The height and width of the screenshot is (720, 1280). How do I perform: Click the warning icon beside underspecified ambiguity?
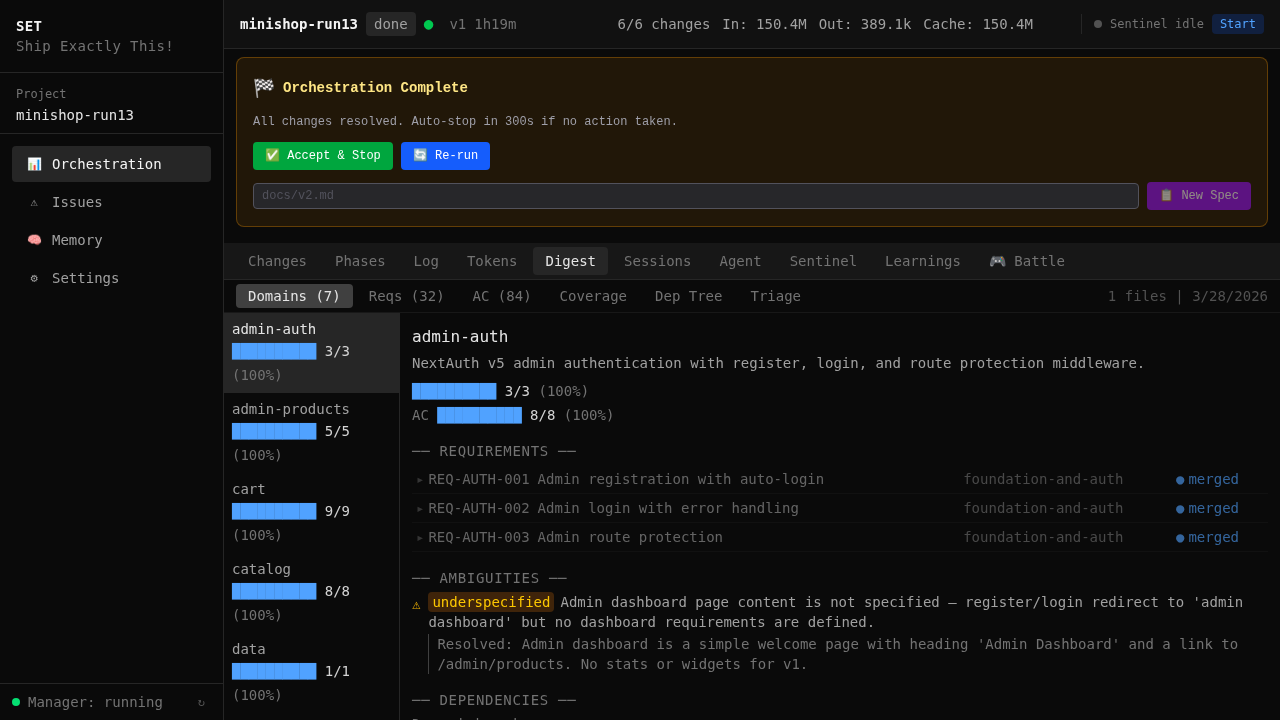416,604
